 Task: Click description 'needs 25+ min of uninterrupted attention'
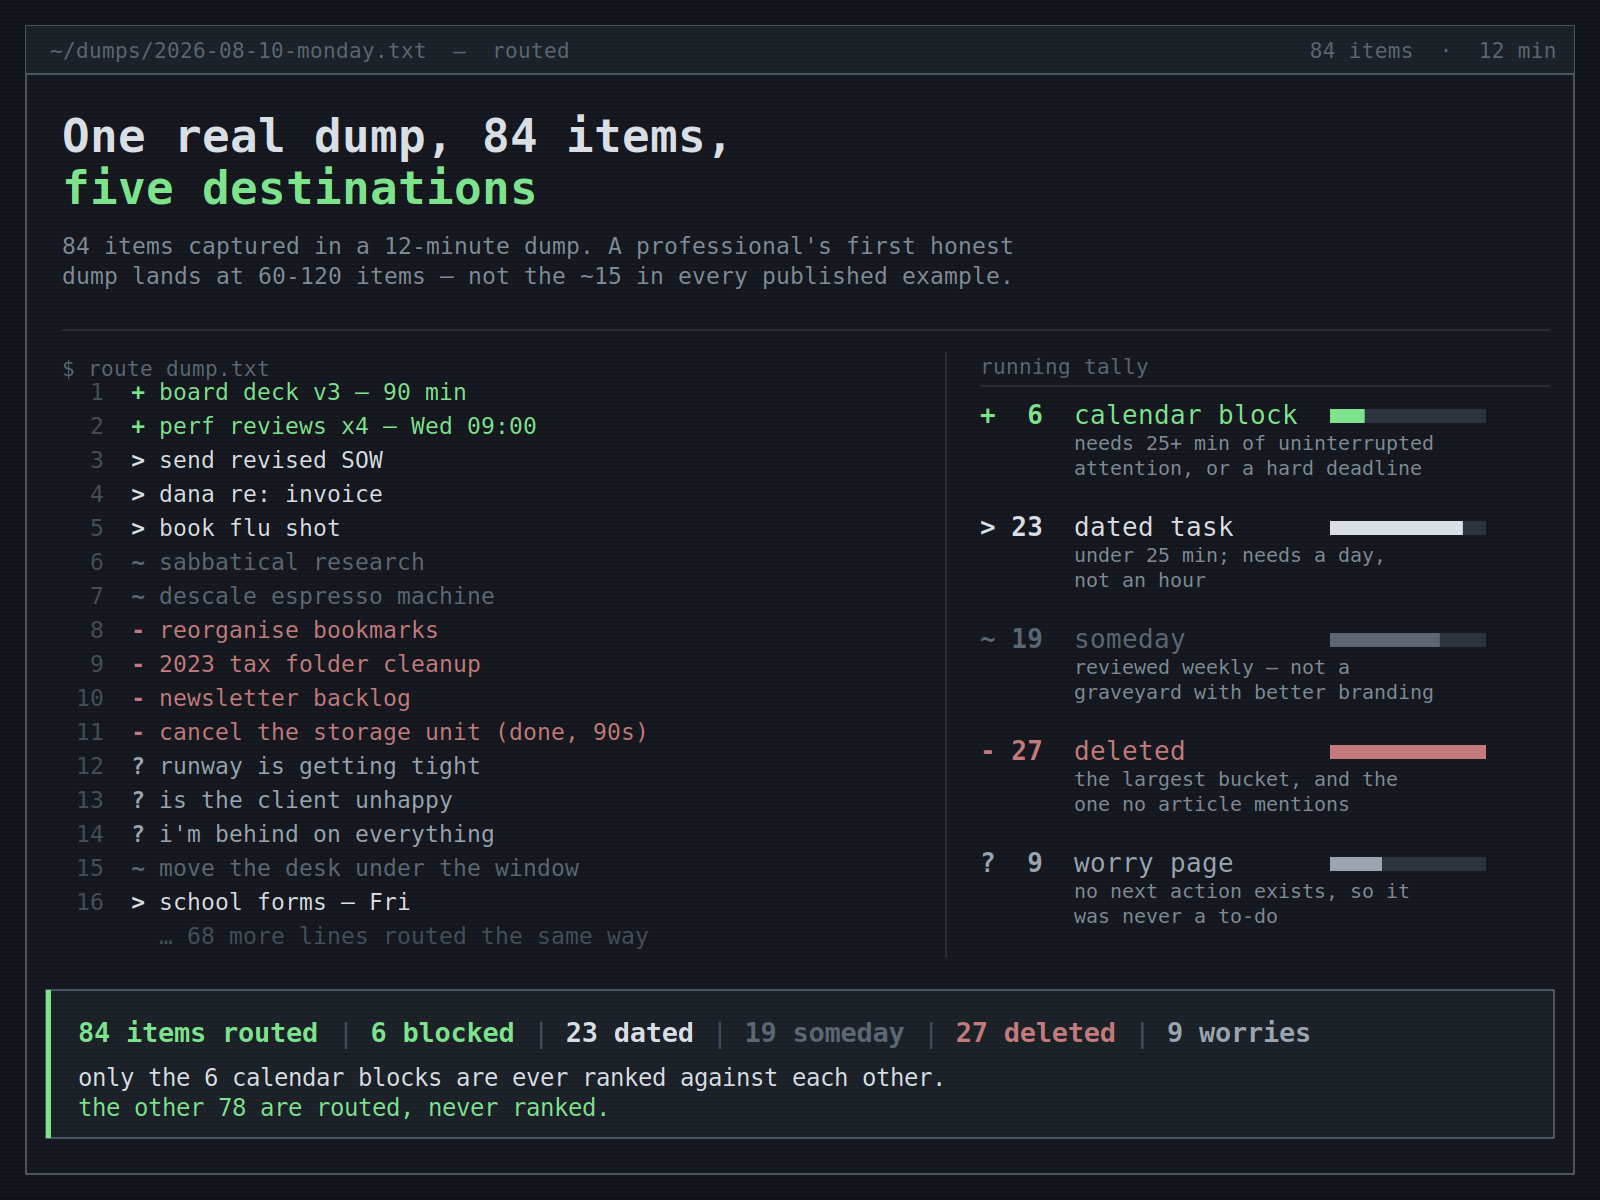pos(1254,455)
